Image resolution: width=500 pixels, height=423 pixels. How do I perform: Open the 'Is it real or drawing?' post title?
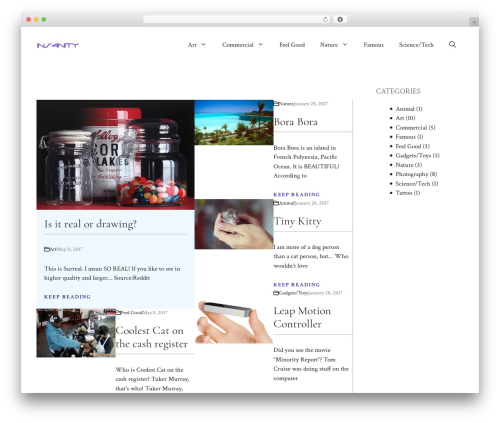coord(90,224)
